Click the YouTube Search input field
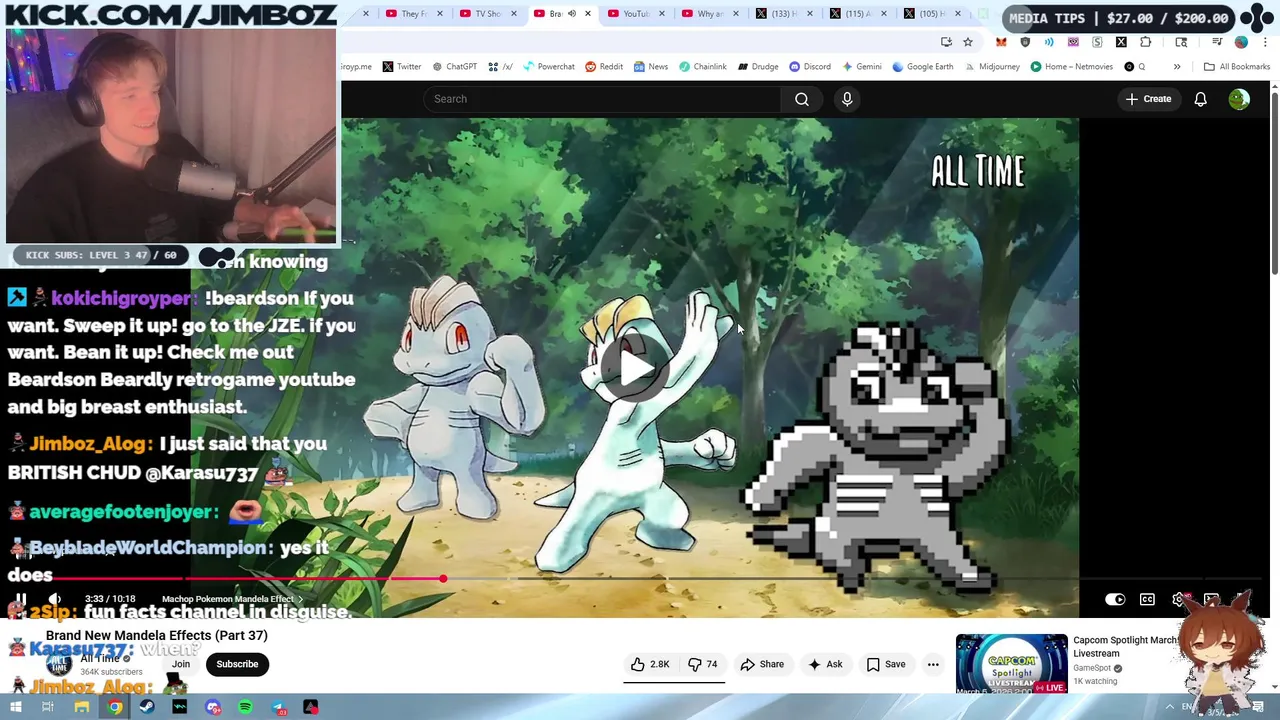Screen dimensions: 1280x720 (x=603, y=99)
